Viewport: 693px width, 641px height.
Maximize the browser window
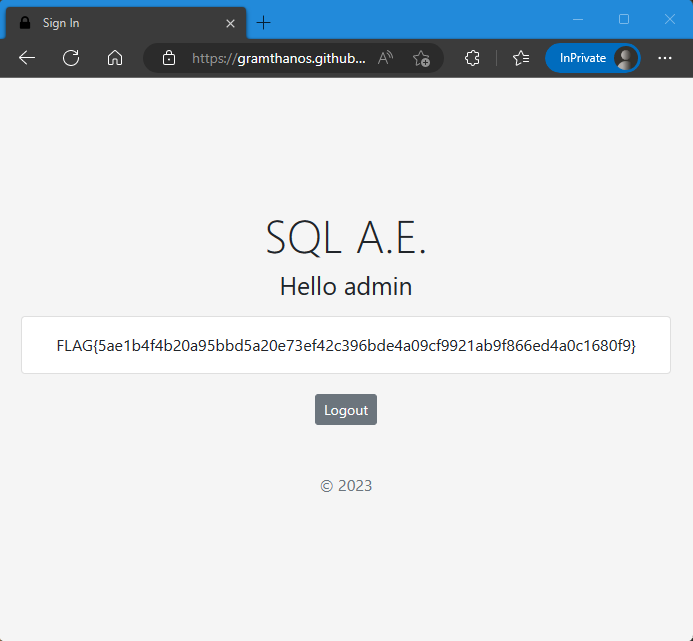click(x=624, y=19)
